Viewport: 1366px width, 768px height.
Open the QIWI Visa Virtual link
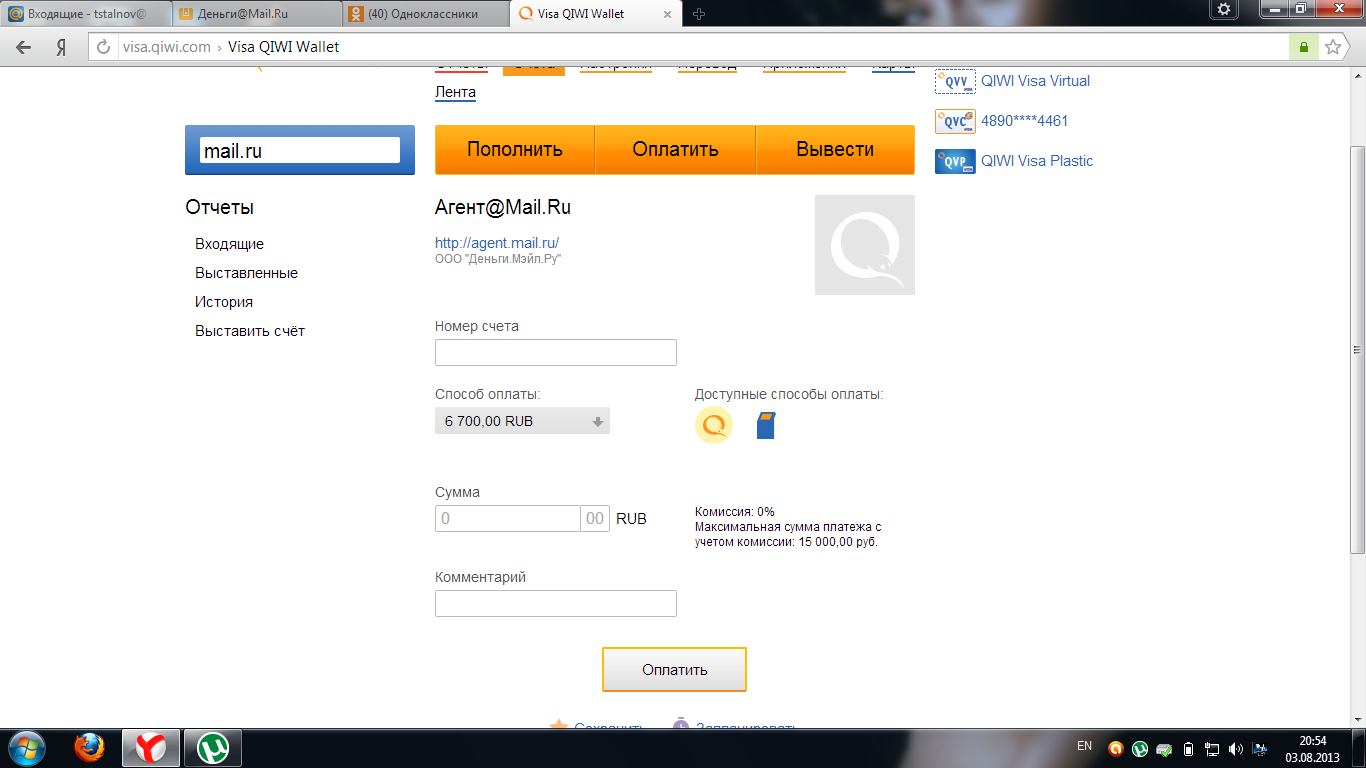click(x=1035, y=81)
